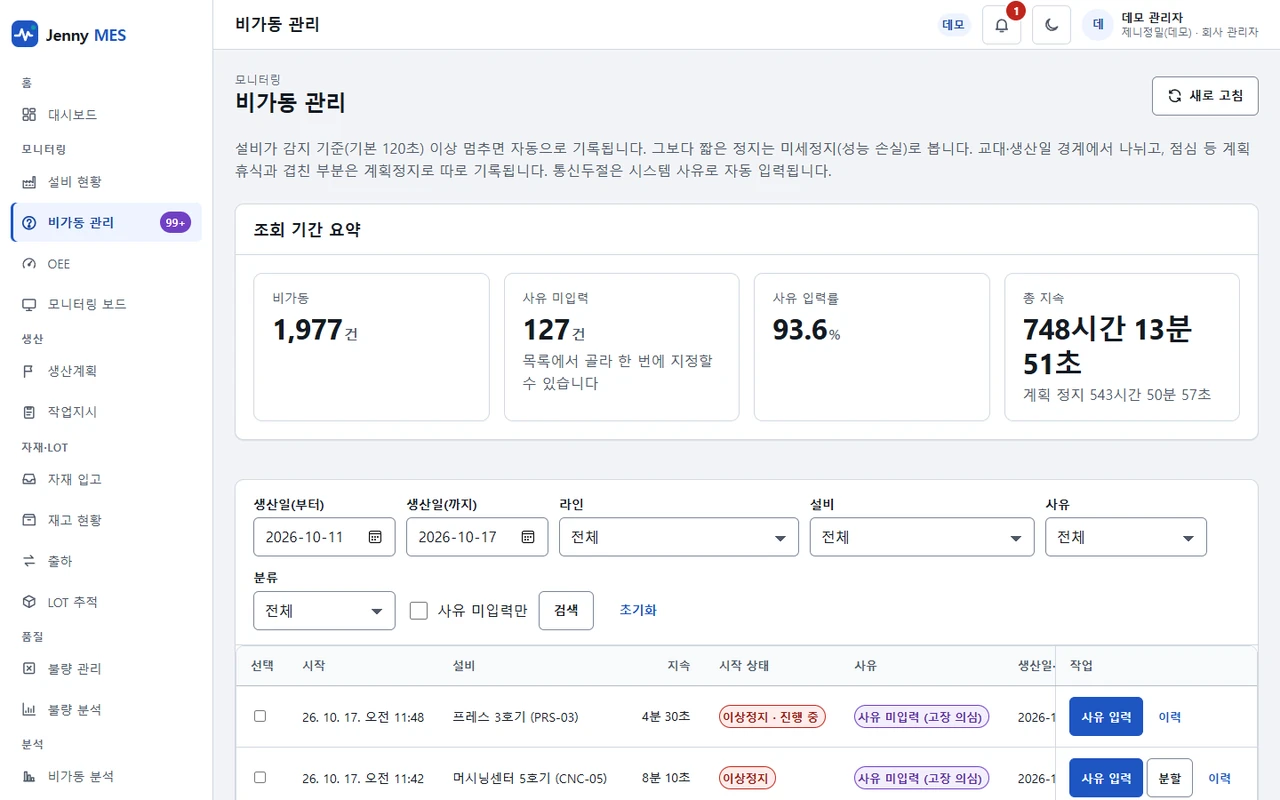Toggle dark mode moon icon

pyautogui.click(x=1052, y=25)
